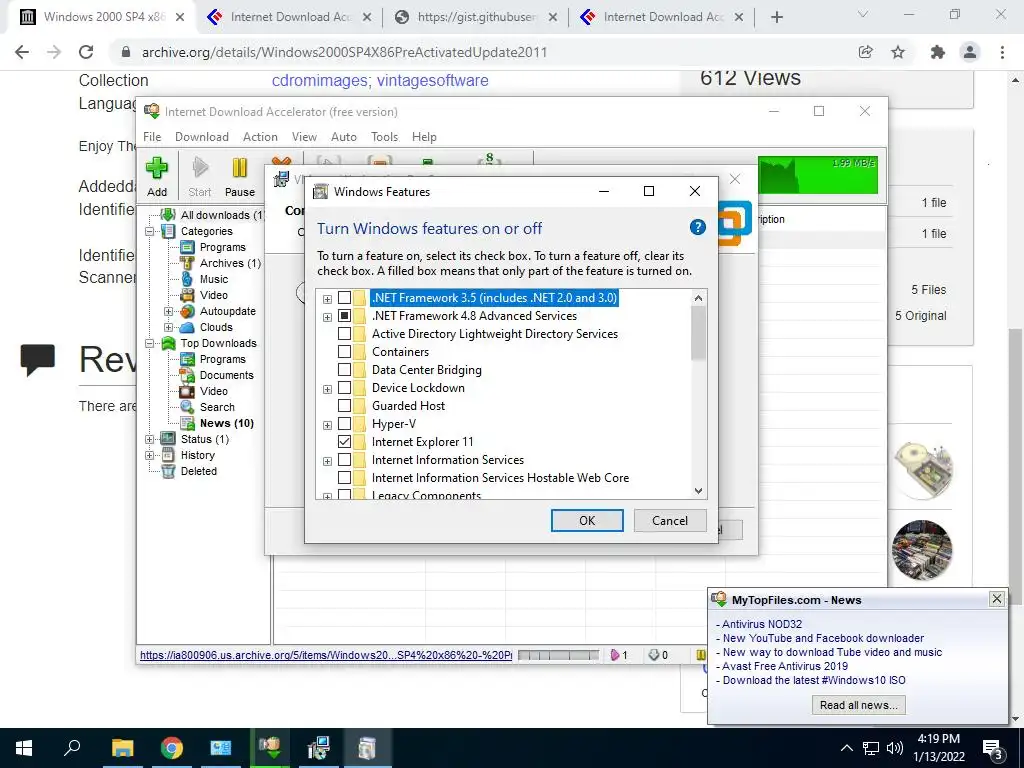Expand the .NET Framework 3.5 node
This screenshot has width=1024, height=768.
click(x=327, y=299)
